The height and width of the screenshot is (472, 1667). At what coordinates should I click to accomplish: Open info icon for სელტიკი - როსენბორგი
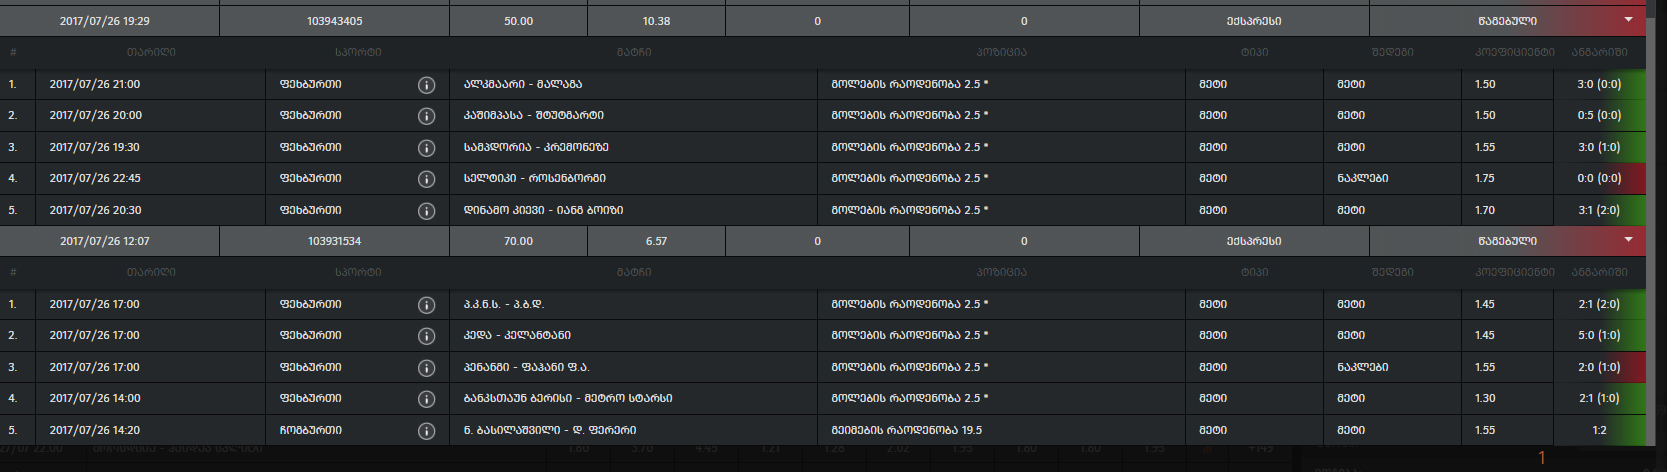coord(426,179)
